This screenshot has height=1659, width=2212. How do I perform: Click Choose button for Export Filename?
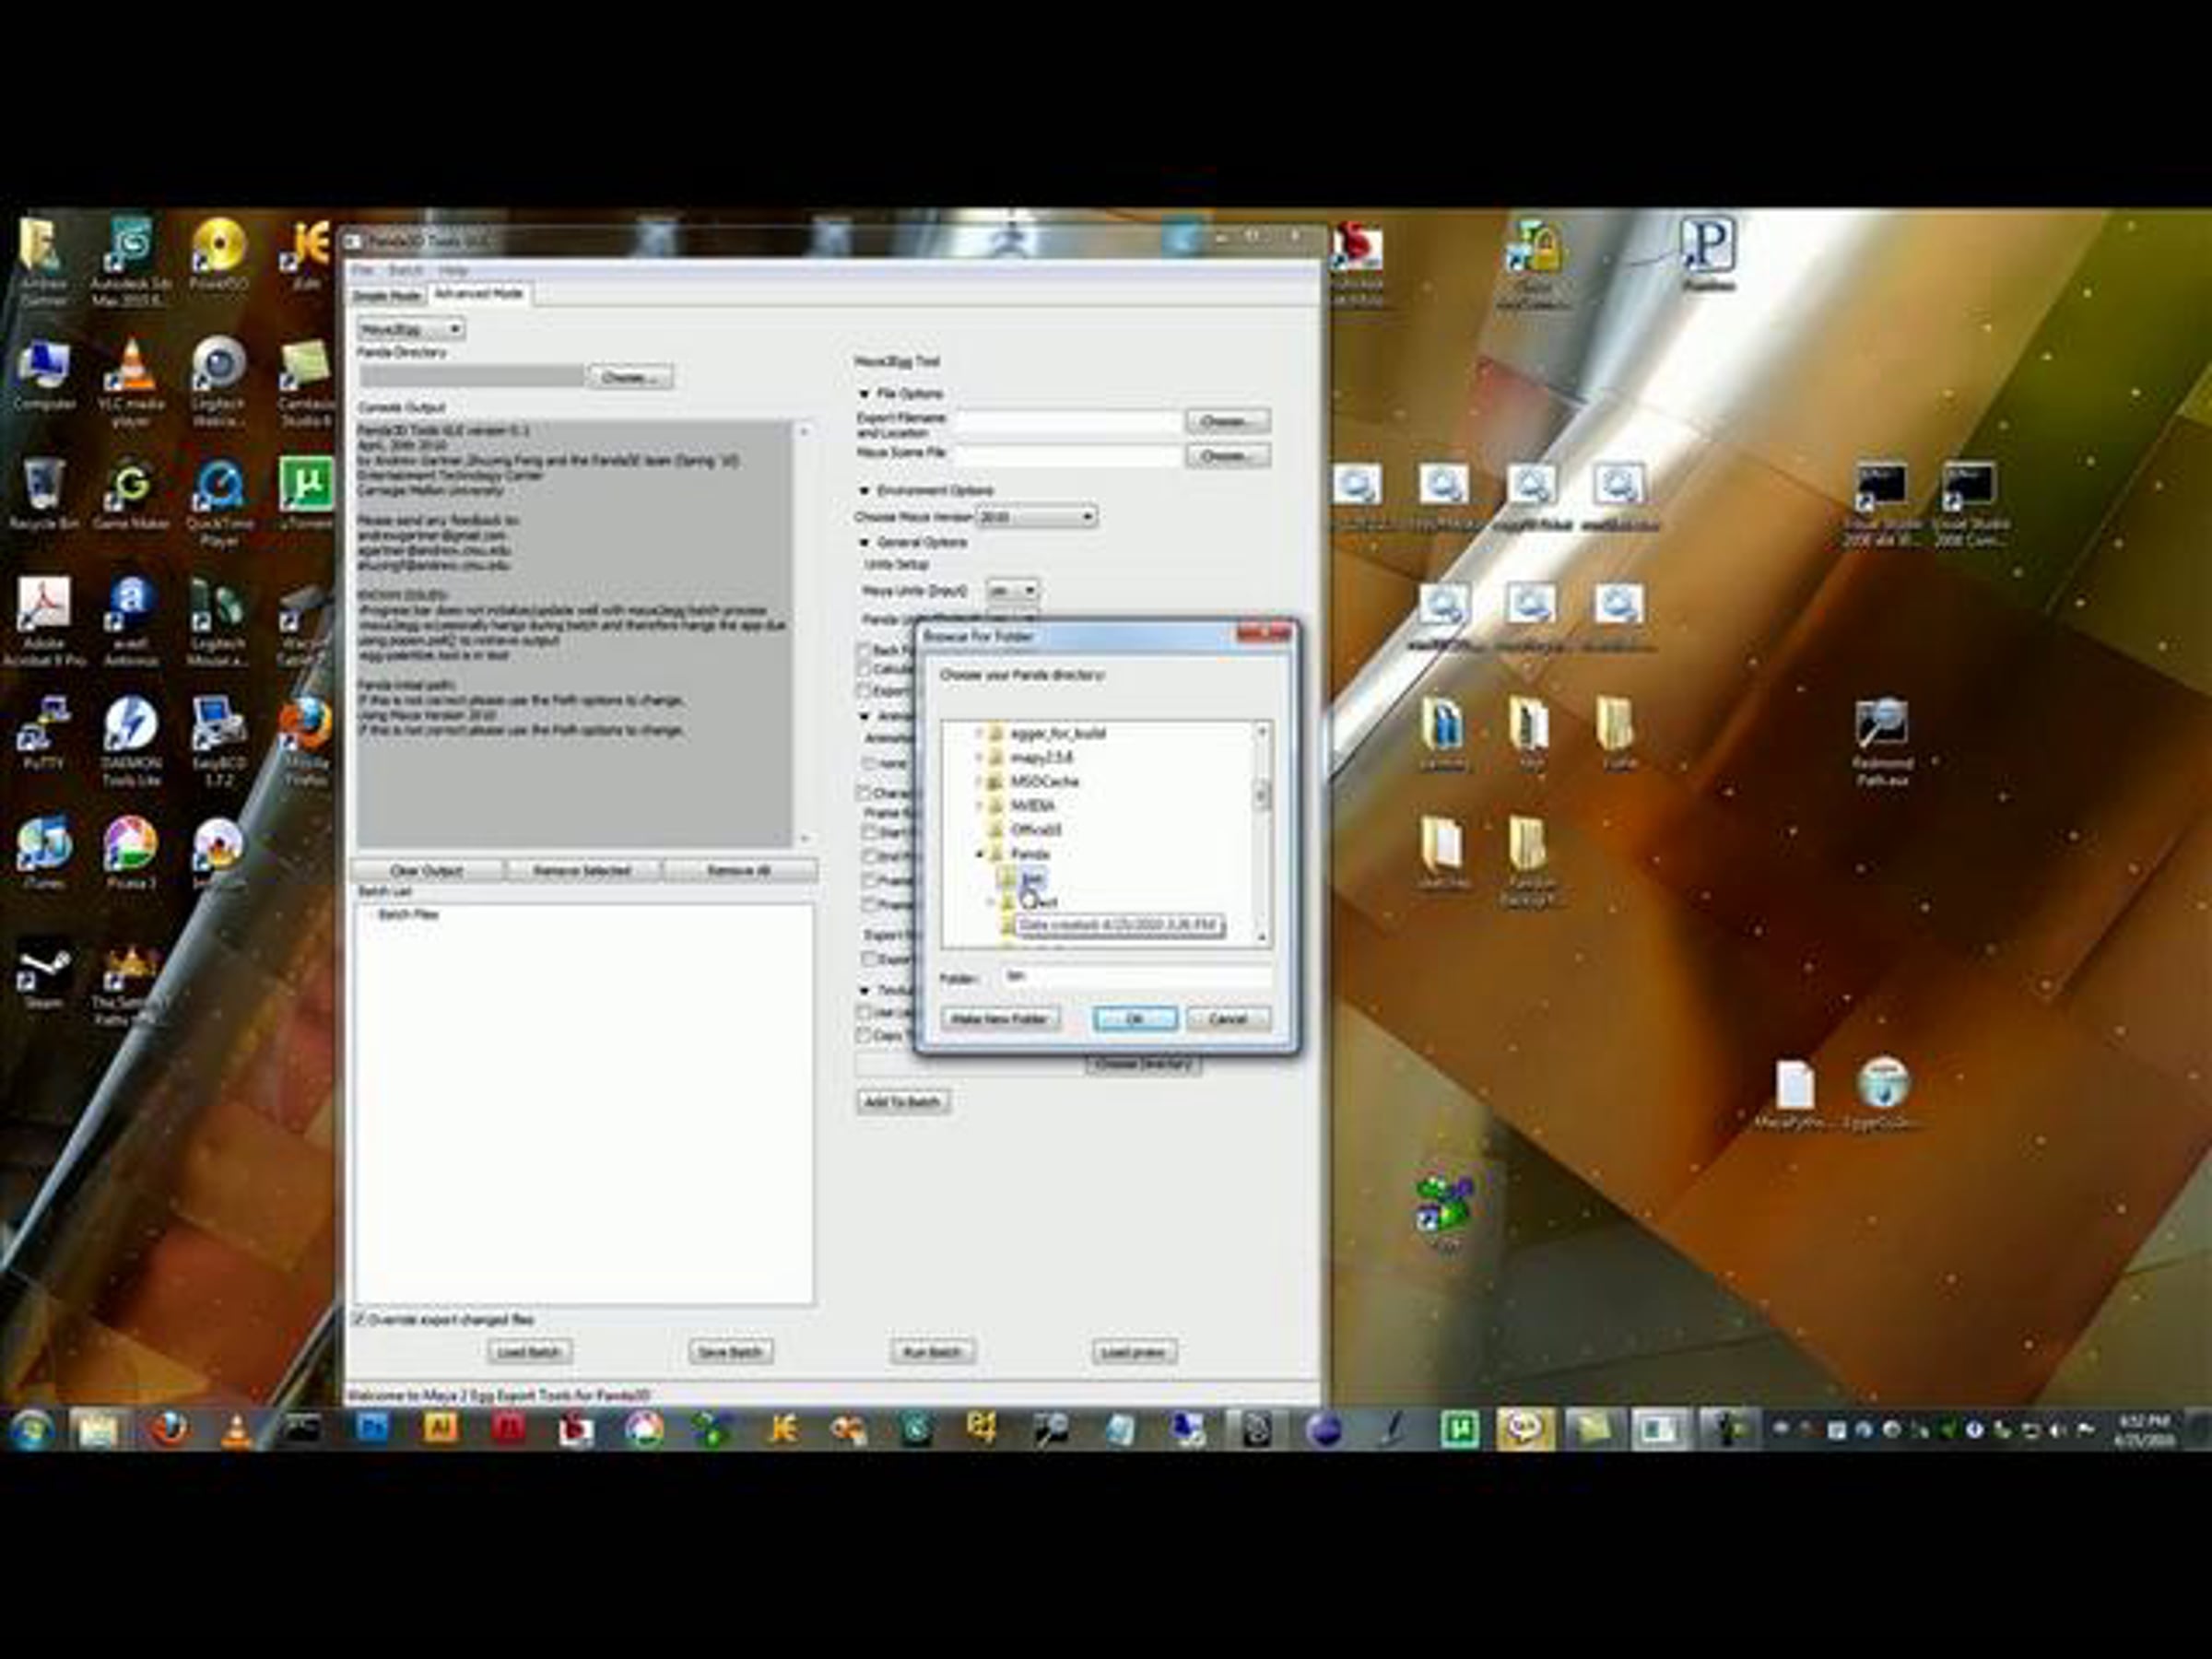tap(1228, 421)
